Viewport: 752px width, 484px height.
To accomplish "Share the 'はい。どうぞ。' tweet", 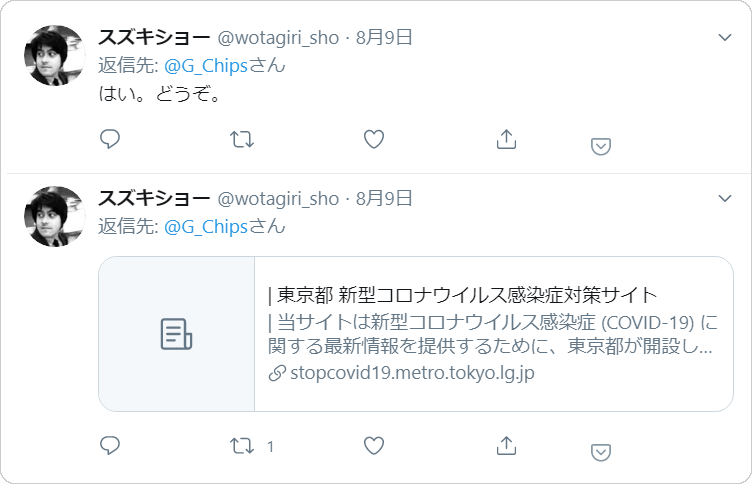I will (x=506, y=139).
